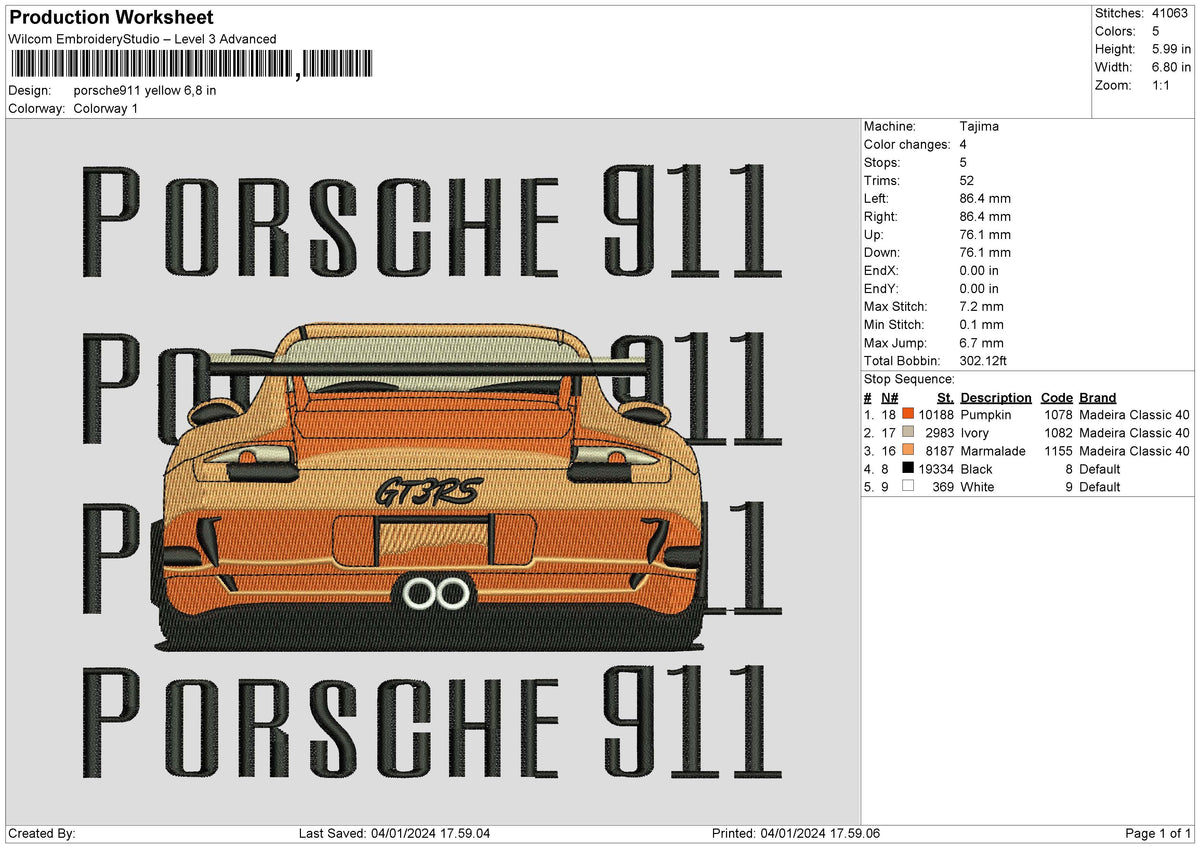Image resolution: width=1200 pixels, height=848 pixels.
Task: Click the Colors count value 5
Action: click(x=1155, y=31)
